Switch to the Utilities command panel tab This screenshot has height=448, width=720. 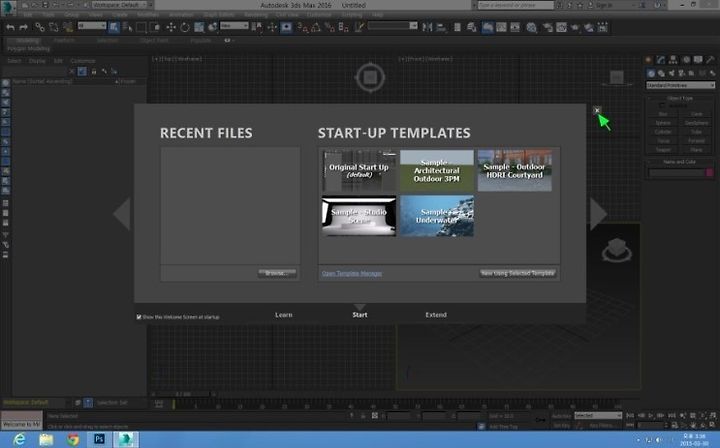pos(710,60)
